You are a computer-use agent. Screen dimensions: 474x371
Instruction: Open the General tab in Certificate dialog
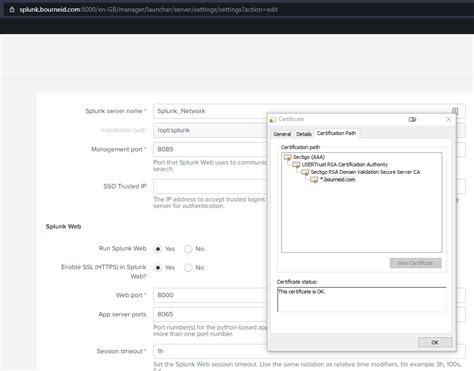282,134
